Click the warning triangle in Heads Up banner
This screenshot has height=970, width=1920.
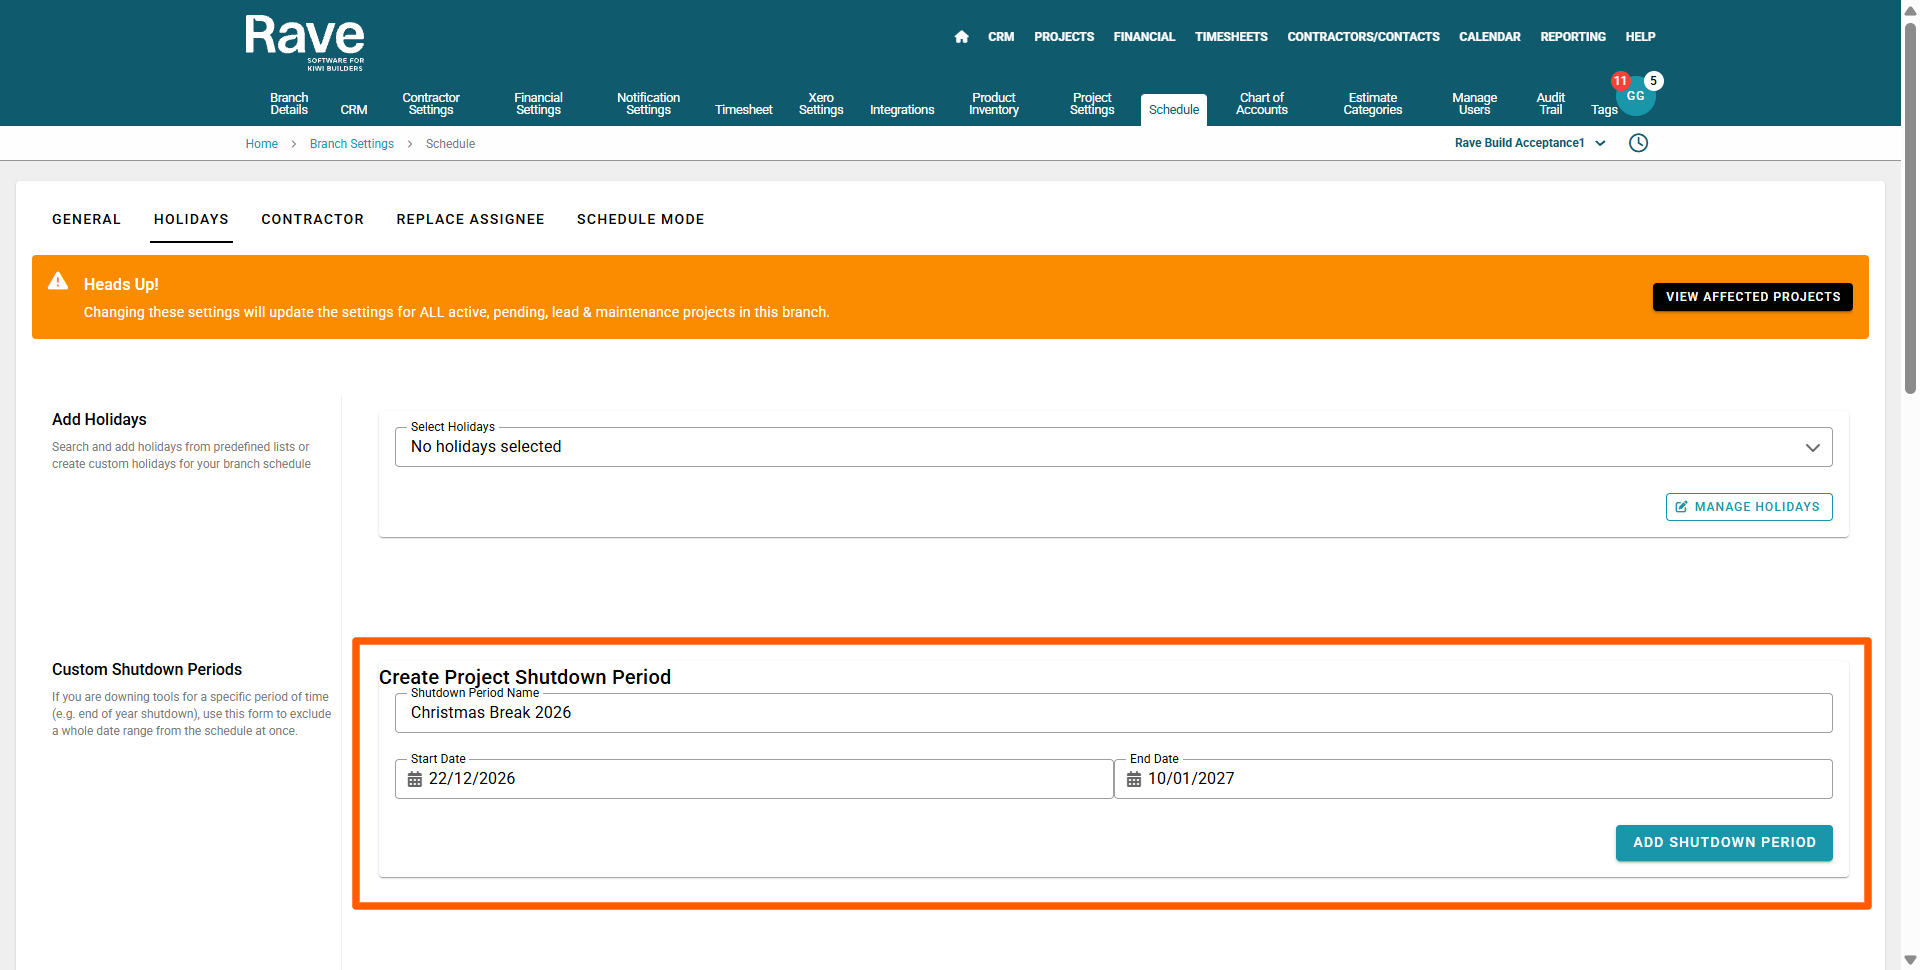coord(58,282)
